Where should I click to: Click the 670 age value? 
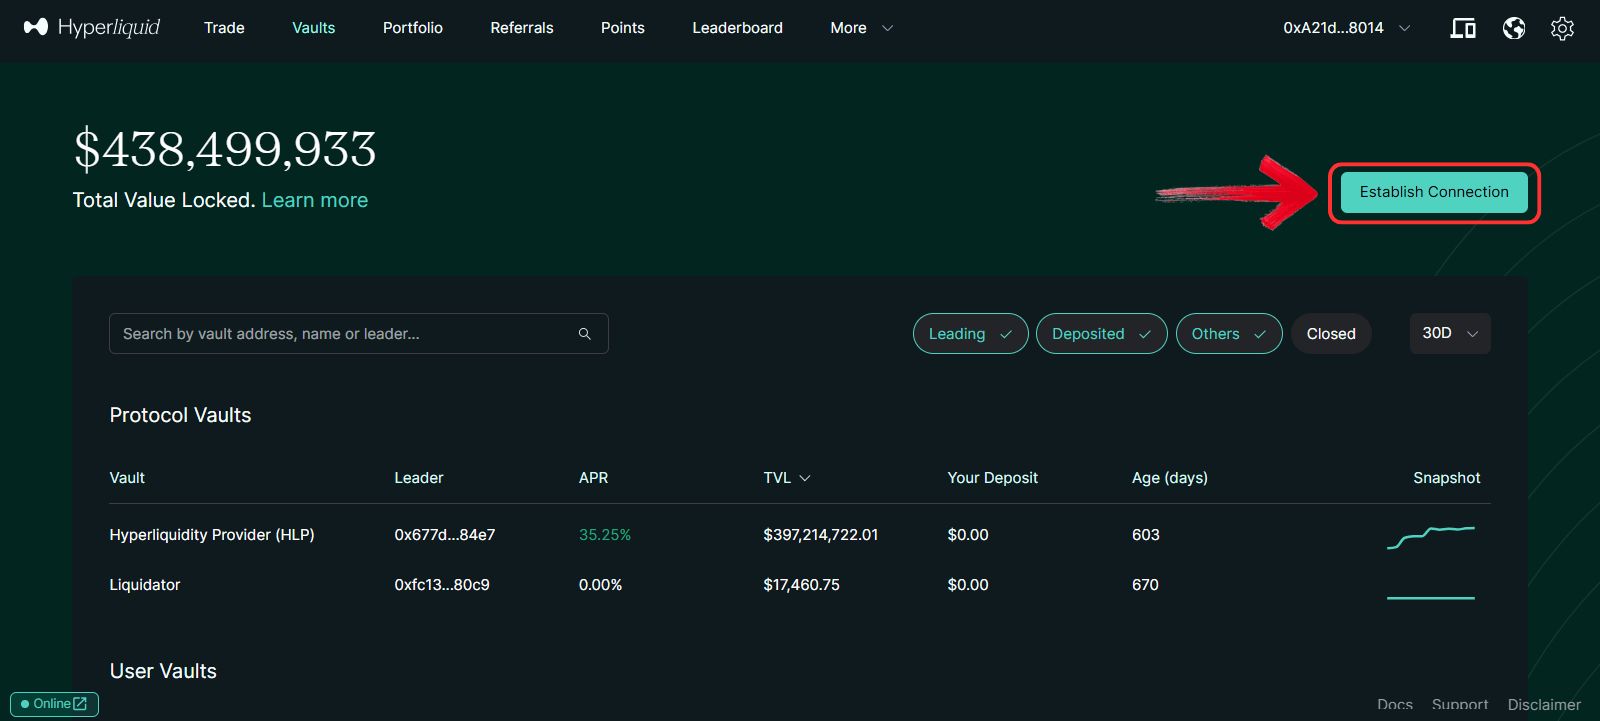tap(1145, 585)
